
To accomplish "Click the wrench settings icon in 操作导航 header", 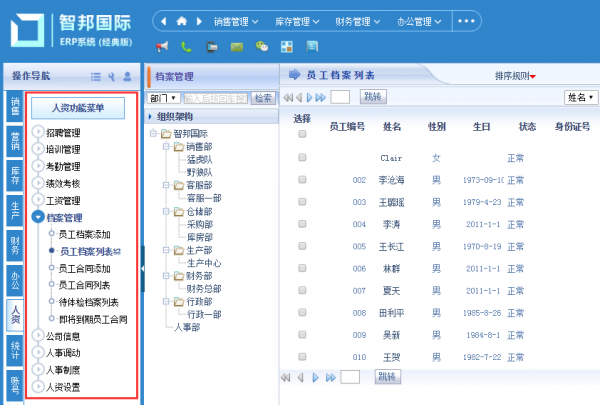I will pyautogui.click(x=111, y=77).
